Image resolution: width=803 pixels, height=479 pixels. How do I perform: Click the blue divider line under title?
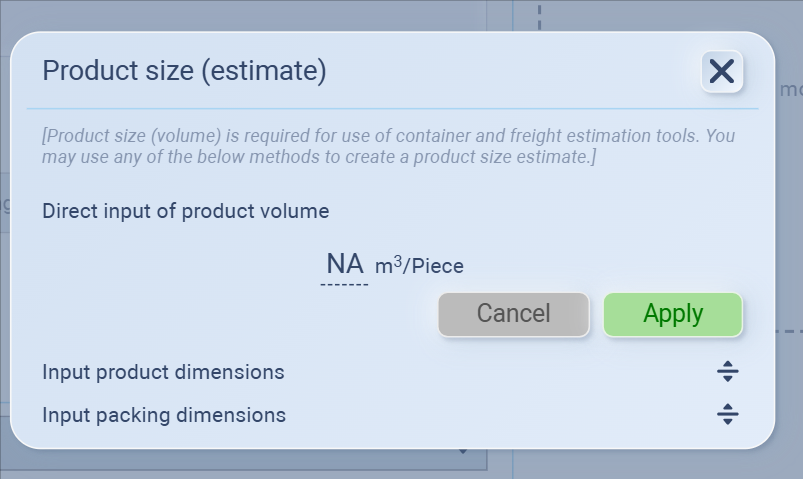click(392, 108)
